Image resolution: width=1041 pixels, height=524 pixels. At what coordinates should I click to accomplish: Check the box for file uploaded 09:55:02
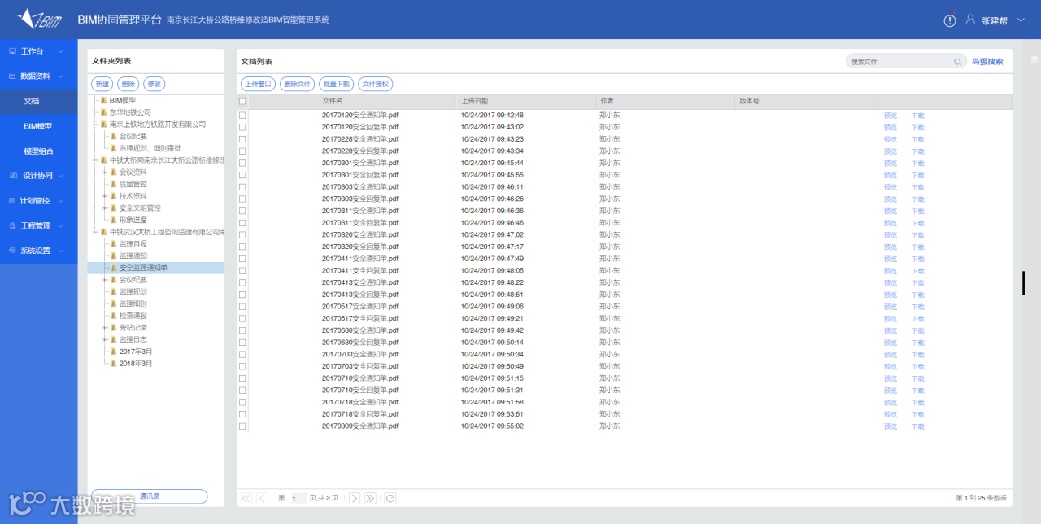point(242,426)
